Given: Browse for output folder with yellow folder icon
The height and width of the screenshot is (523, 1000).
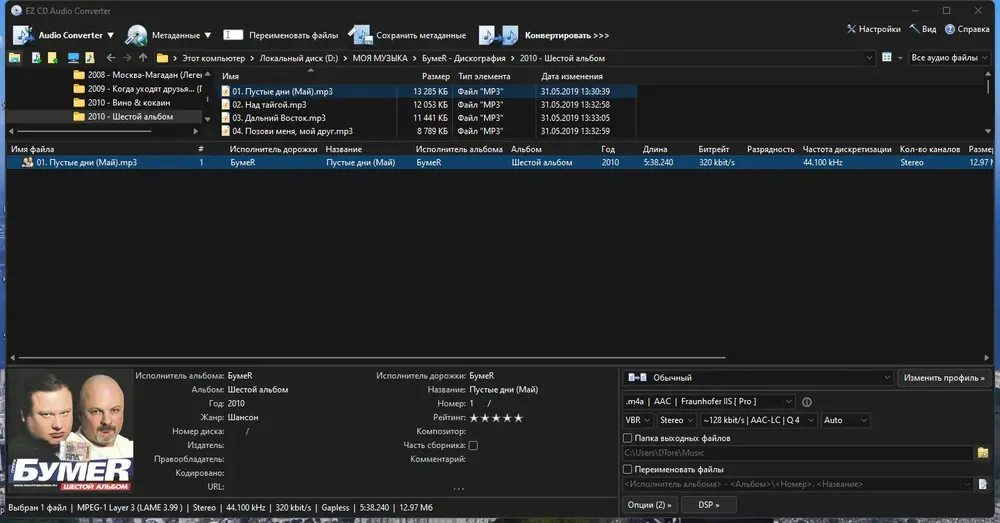Looking at the screenshot, I should tap(983, 453).
